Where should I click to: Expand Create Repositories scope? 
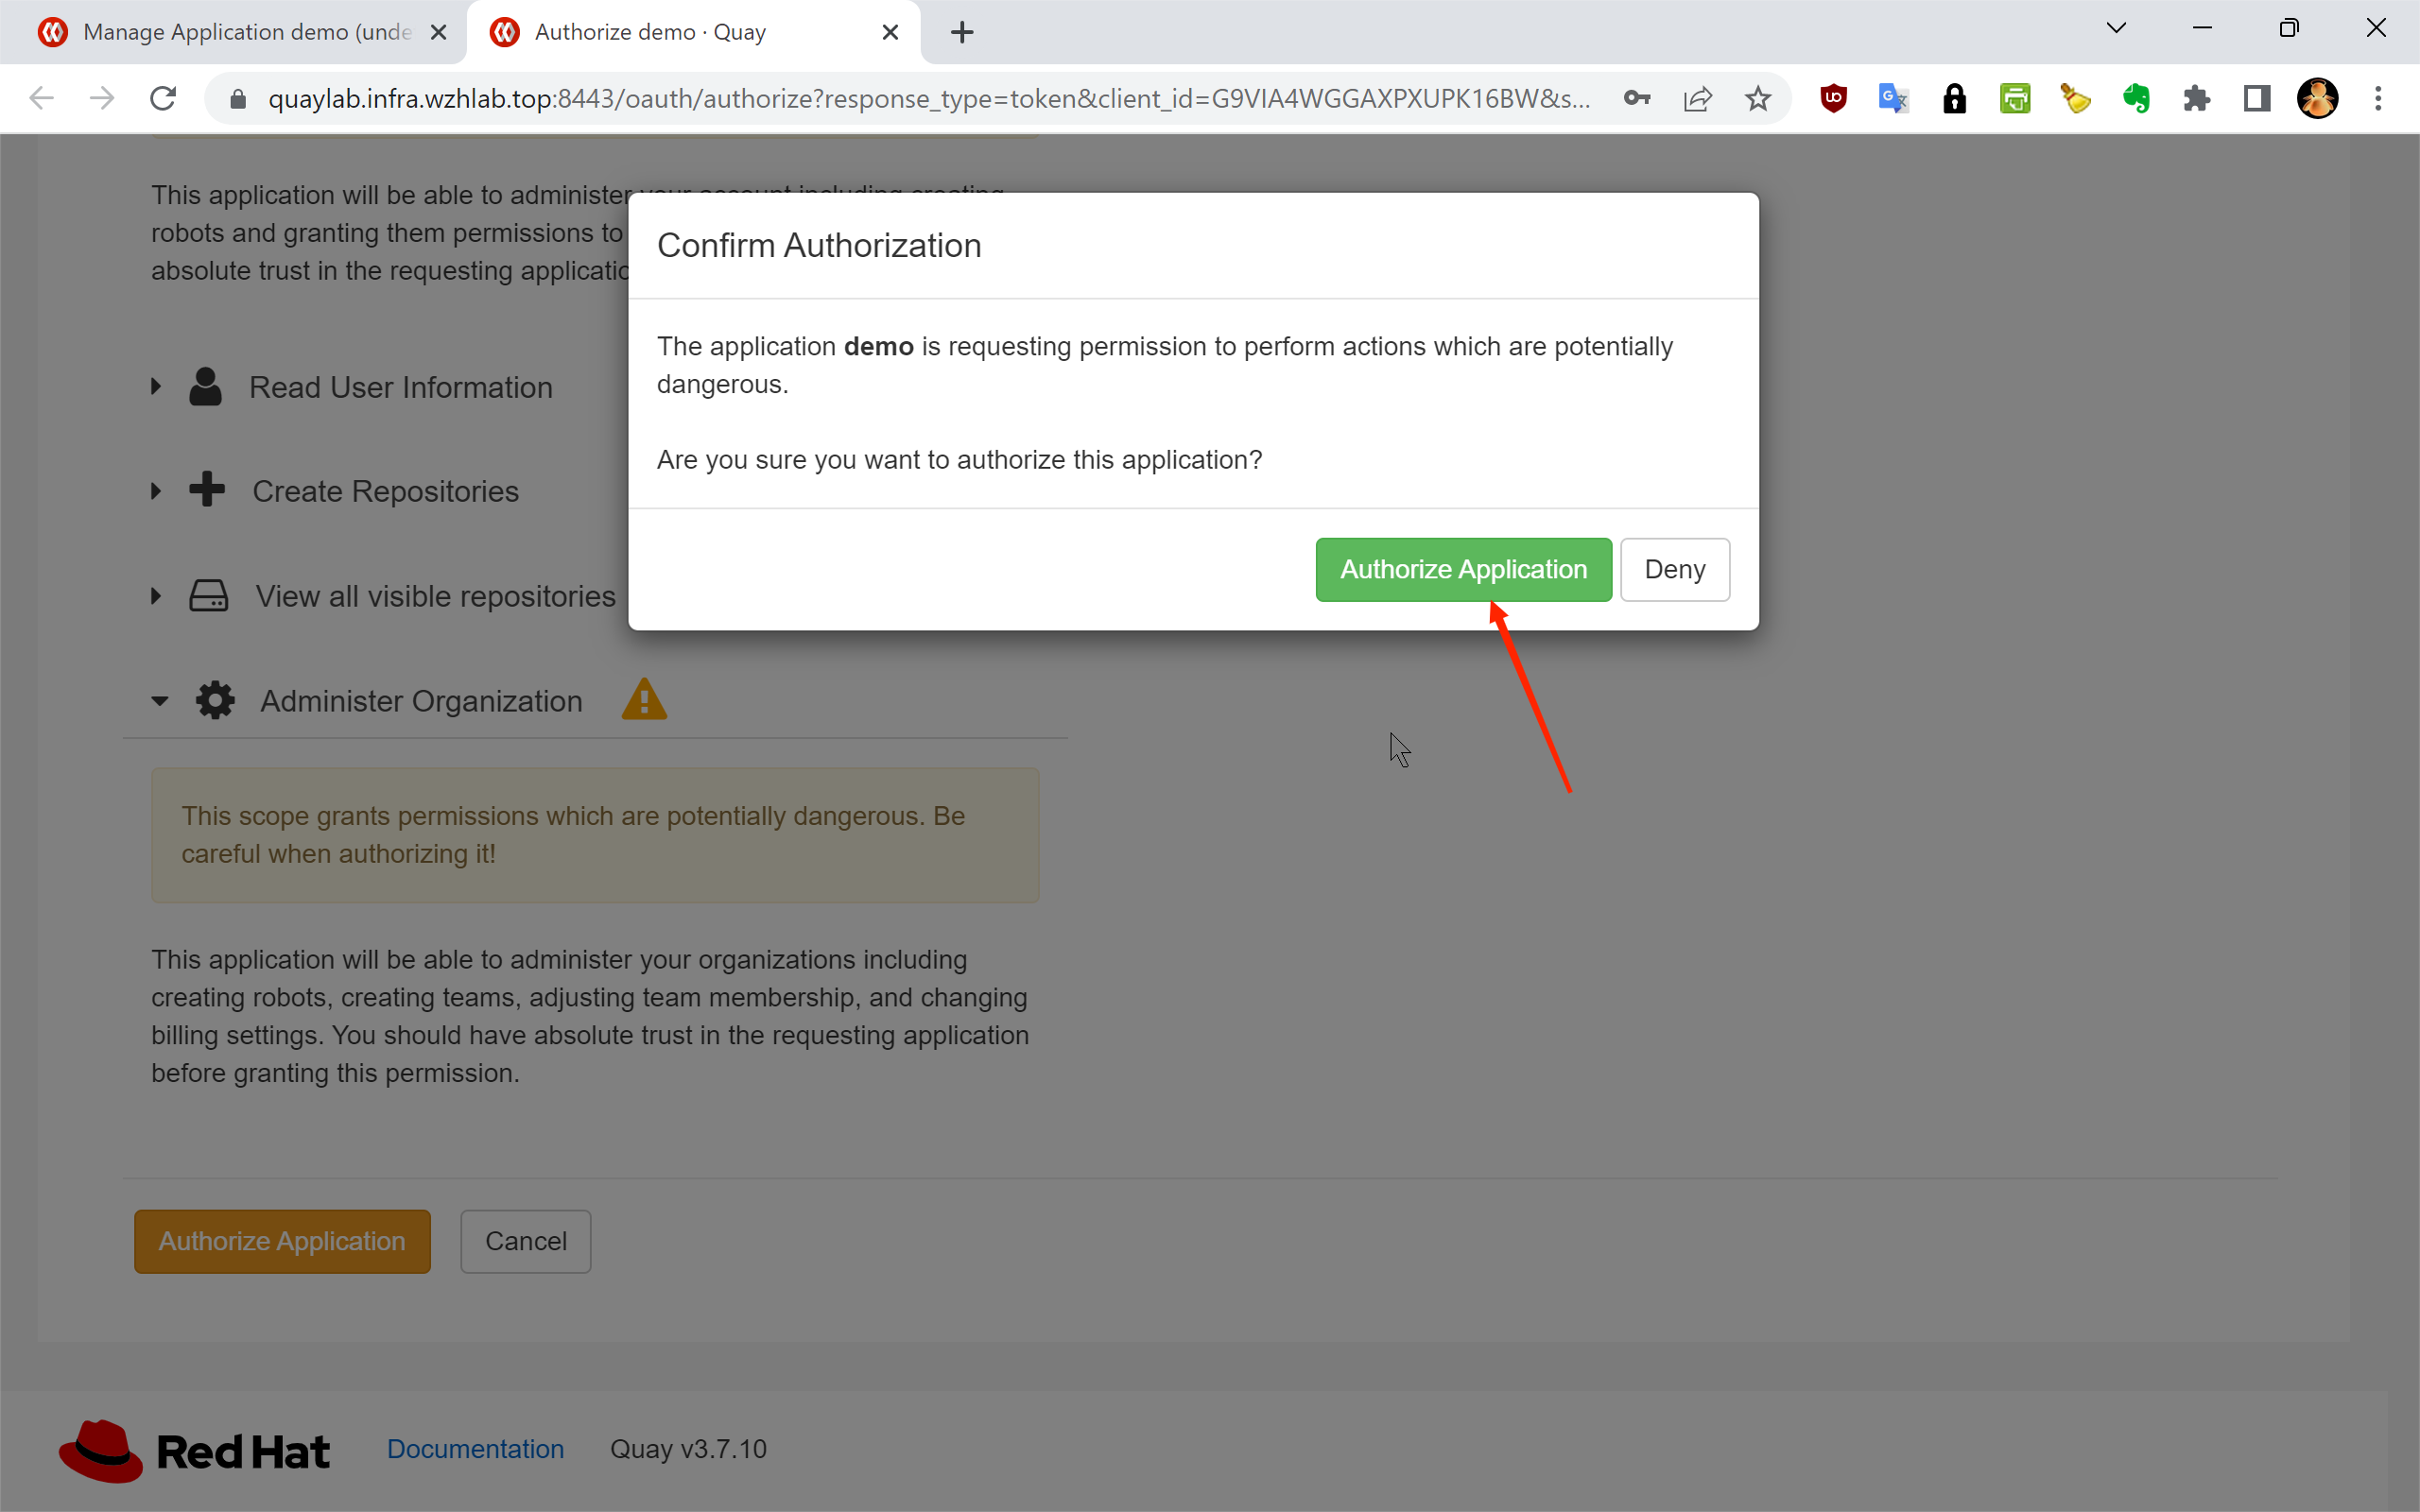tap(385, 491)
